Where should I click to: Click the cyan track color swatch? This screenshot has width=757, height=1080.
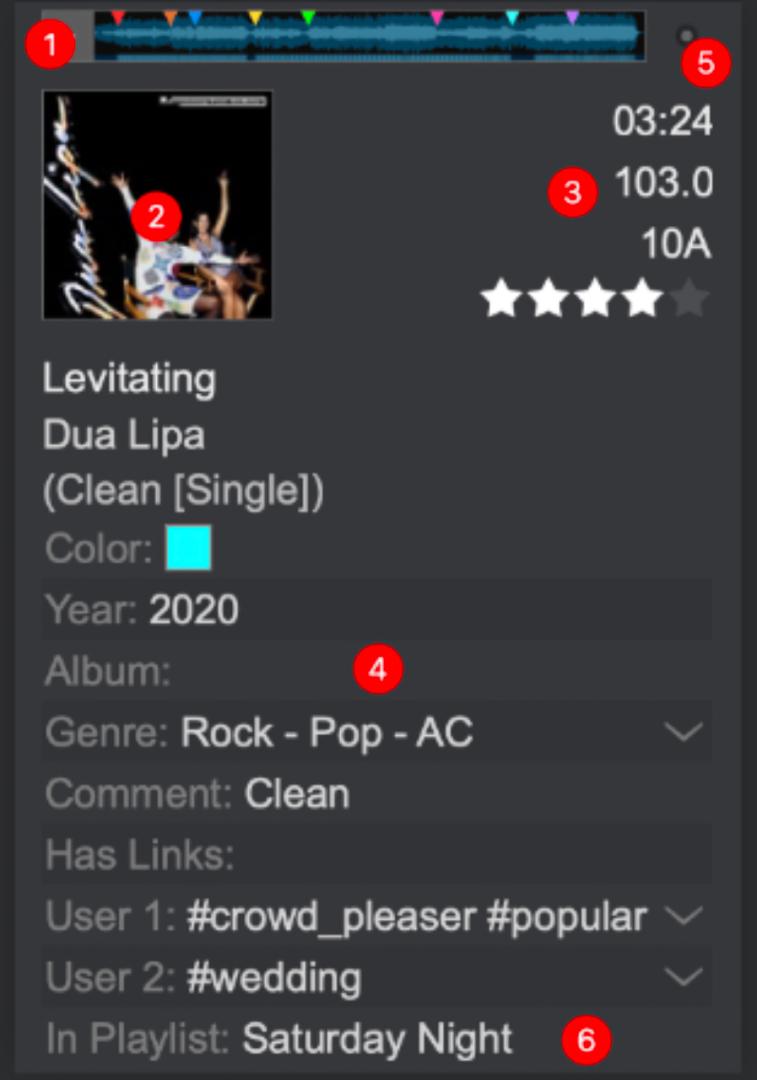(x=188, y=548)
